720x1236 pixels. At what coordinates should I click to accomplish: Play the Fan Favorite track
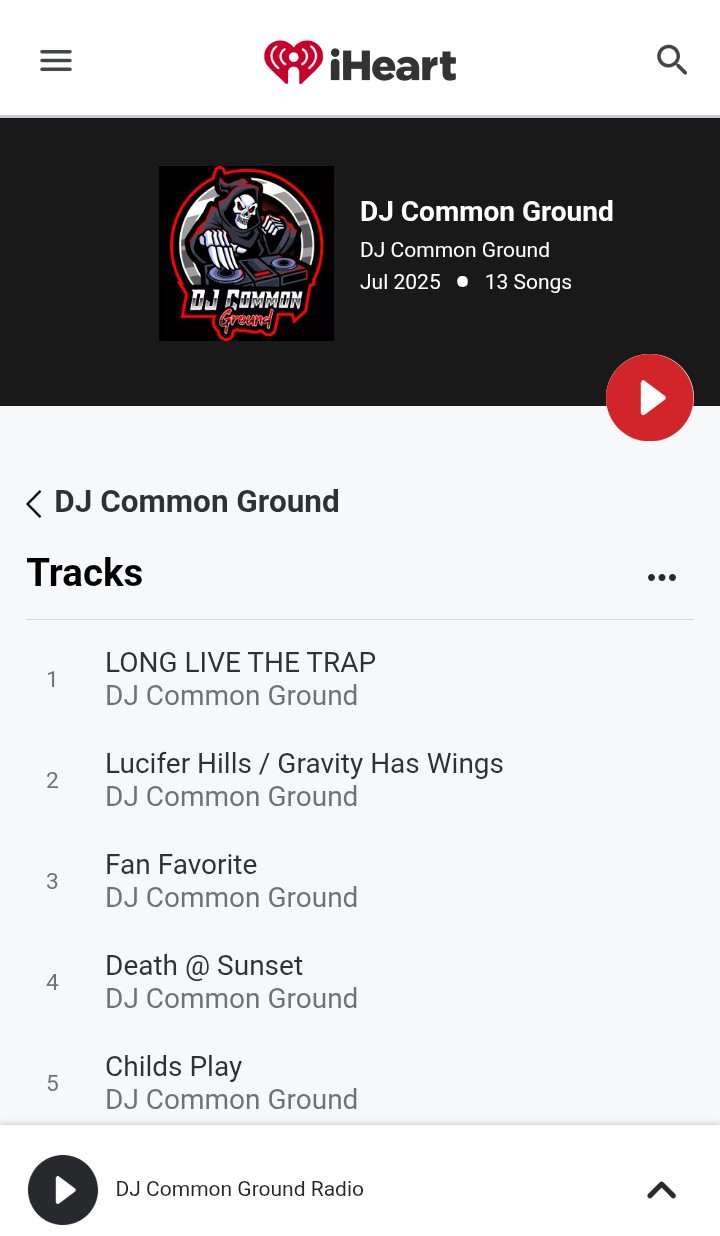[x=360, y=881]
